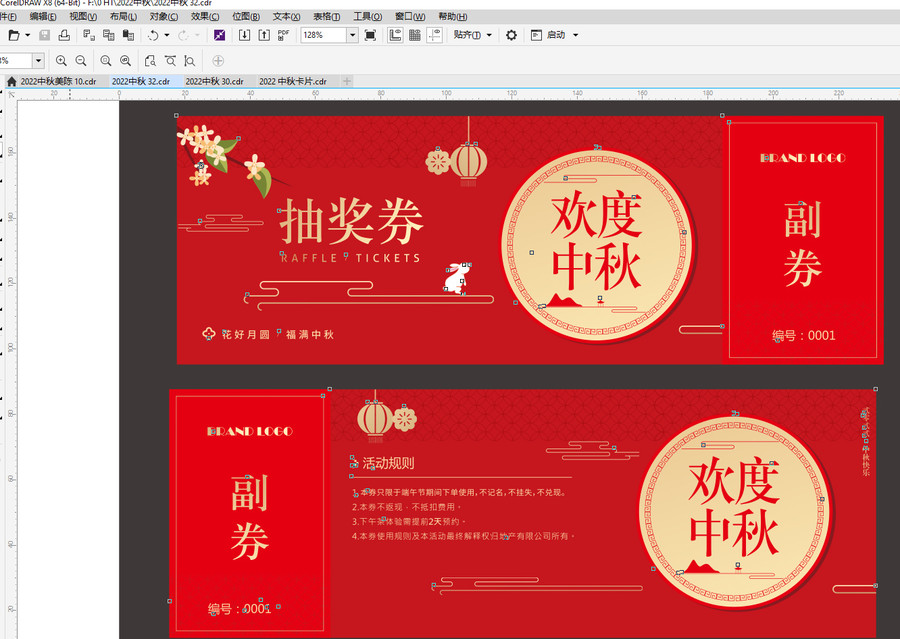The width and height of the screenshot is (900, 639).
Task: Click the Copy icon in toolbar
Action: (x=108, y=35)
